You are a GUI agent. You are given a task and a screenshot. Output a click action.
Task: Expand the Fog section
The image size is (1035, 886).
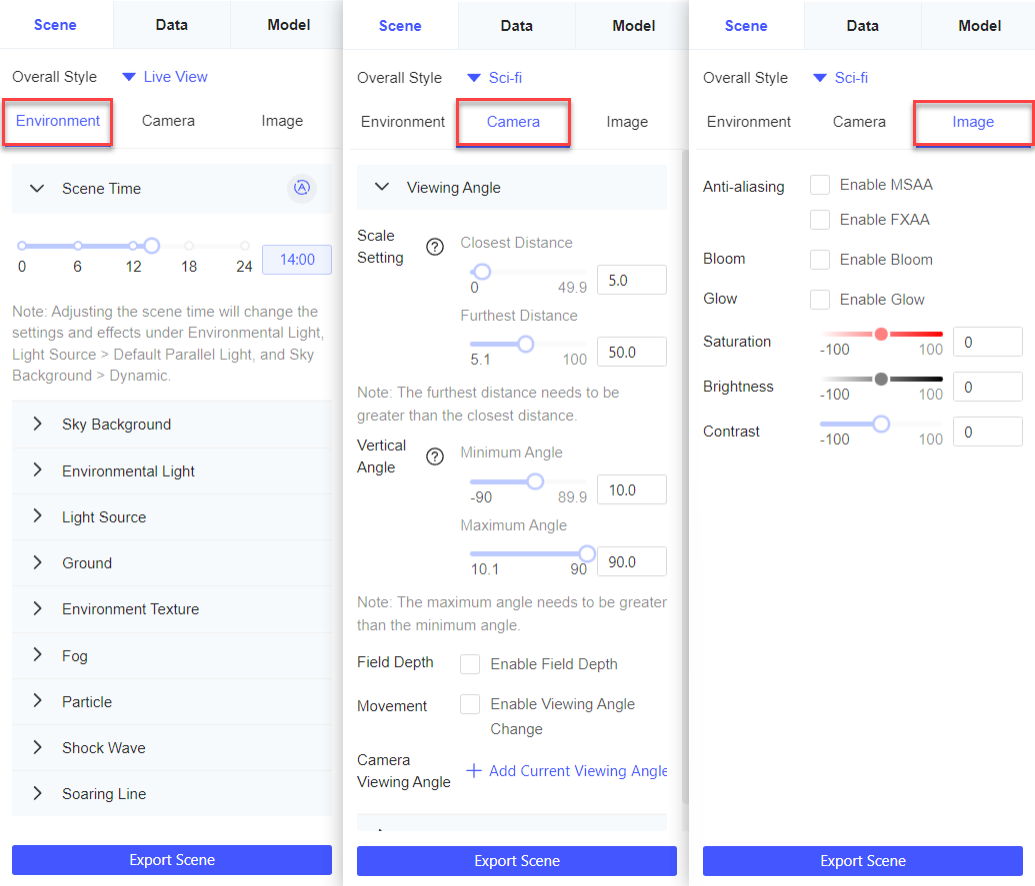172,656
